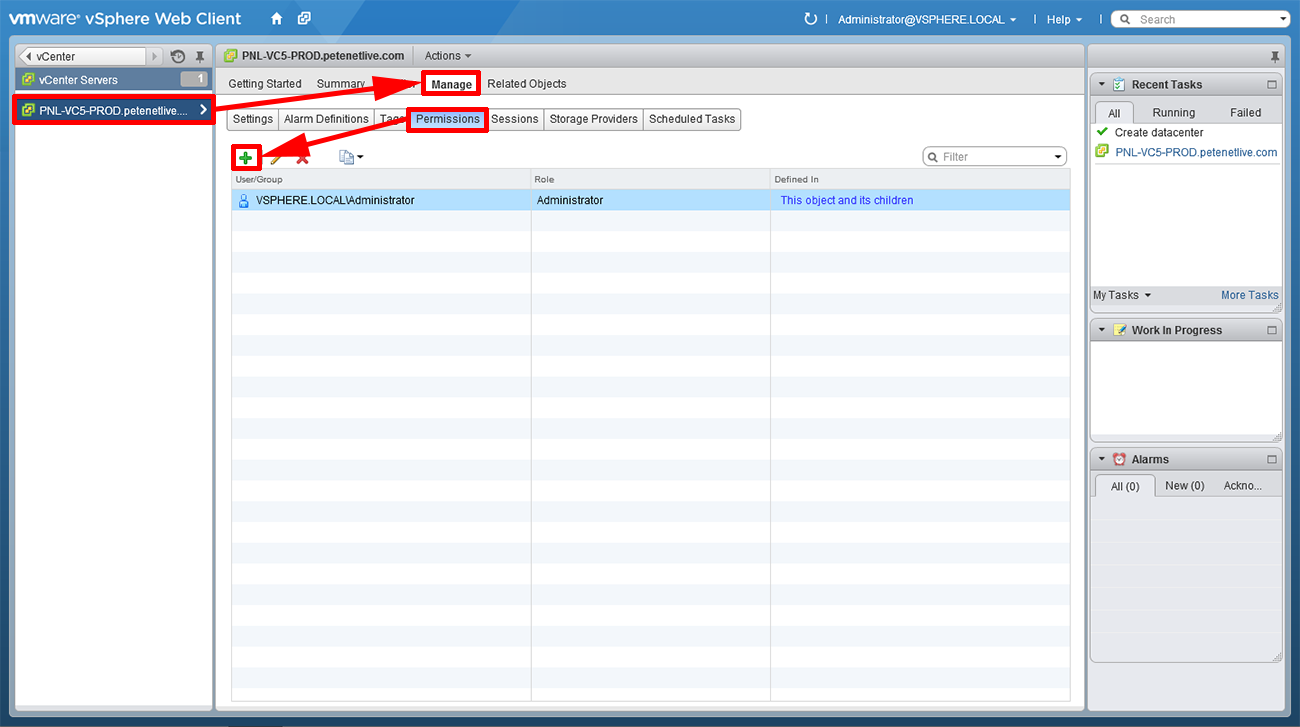The height and width of the screenshot is (727, 1300).
Task: Refresh the client with the circular arrow icon
Action: 810,18
